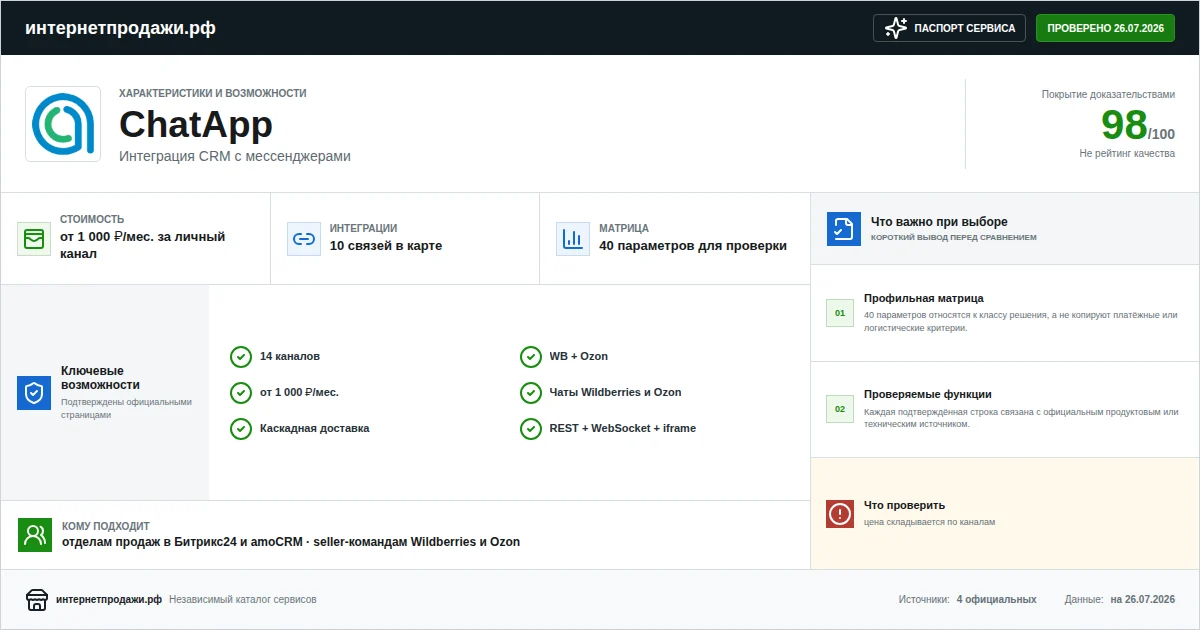Click the Каскадная доставка text
Image resolution: width=1200 pixels, height=630 pixels.
click(315, 429)
